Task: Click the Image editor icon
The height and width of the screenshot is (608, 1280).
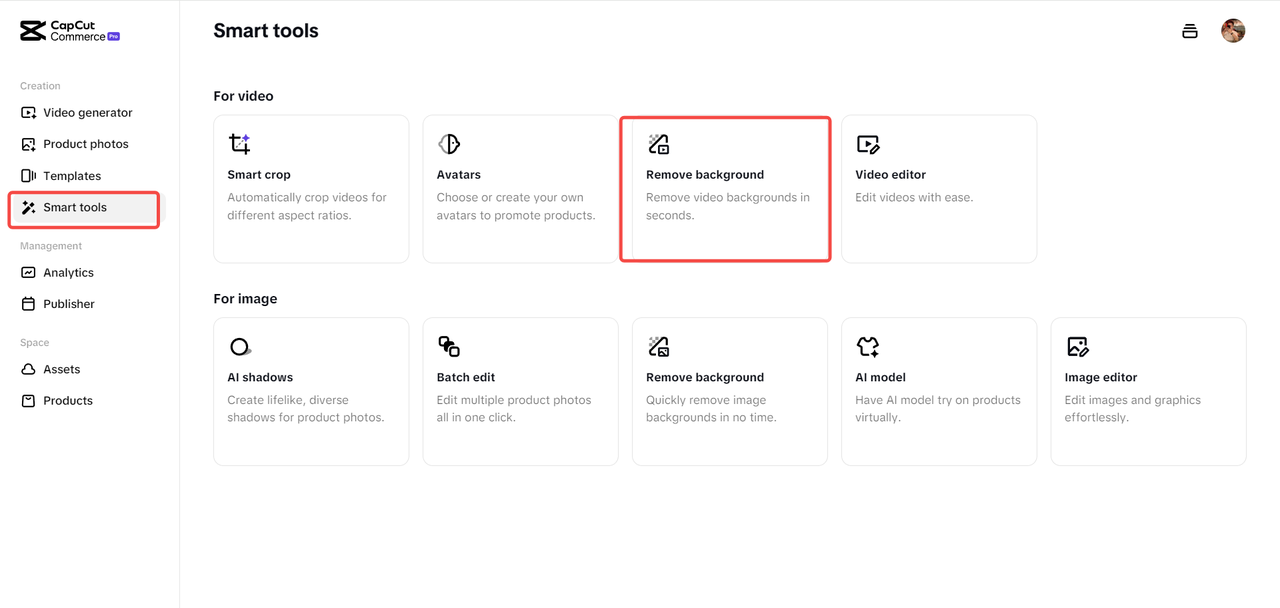Action: (x=1077, y=347)
